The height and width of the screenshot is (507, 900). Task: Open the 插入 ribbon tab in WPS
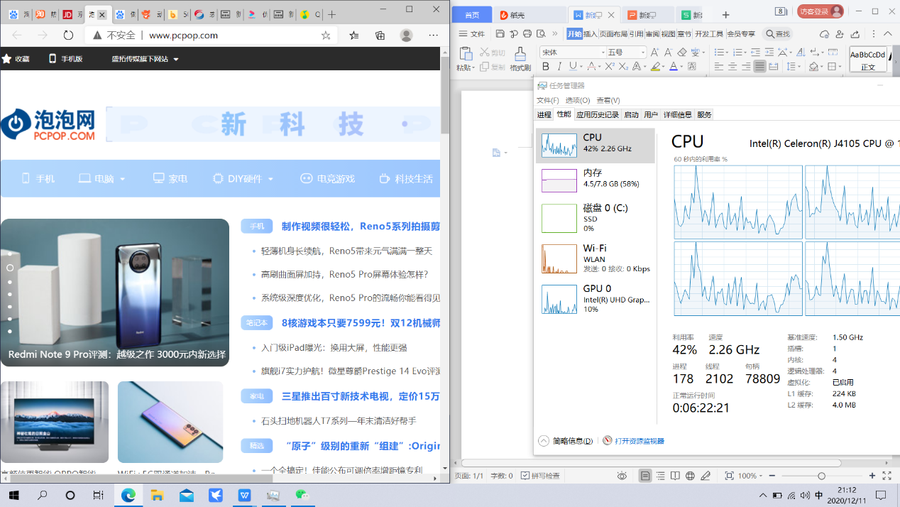pyautogui.click(x=590, y=34)
